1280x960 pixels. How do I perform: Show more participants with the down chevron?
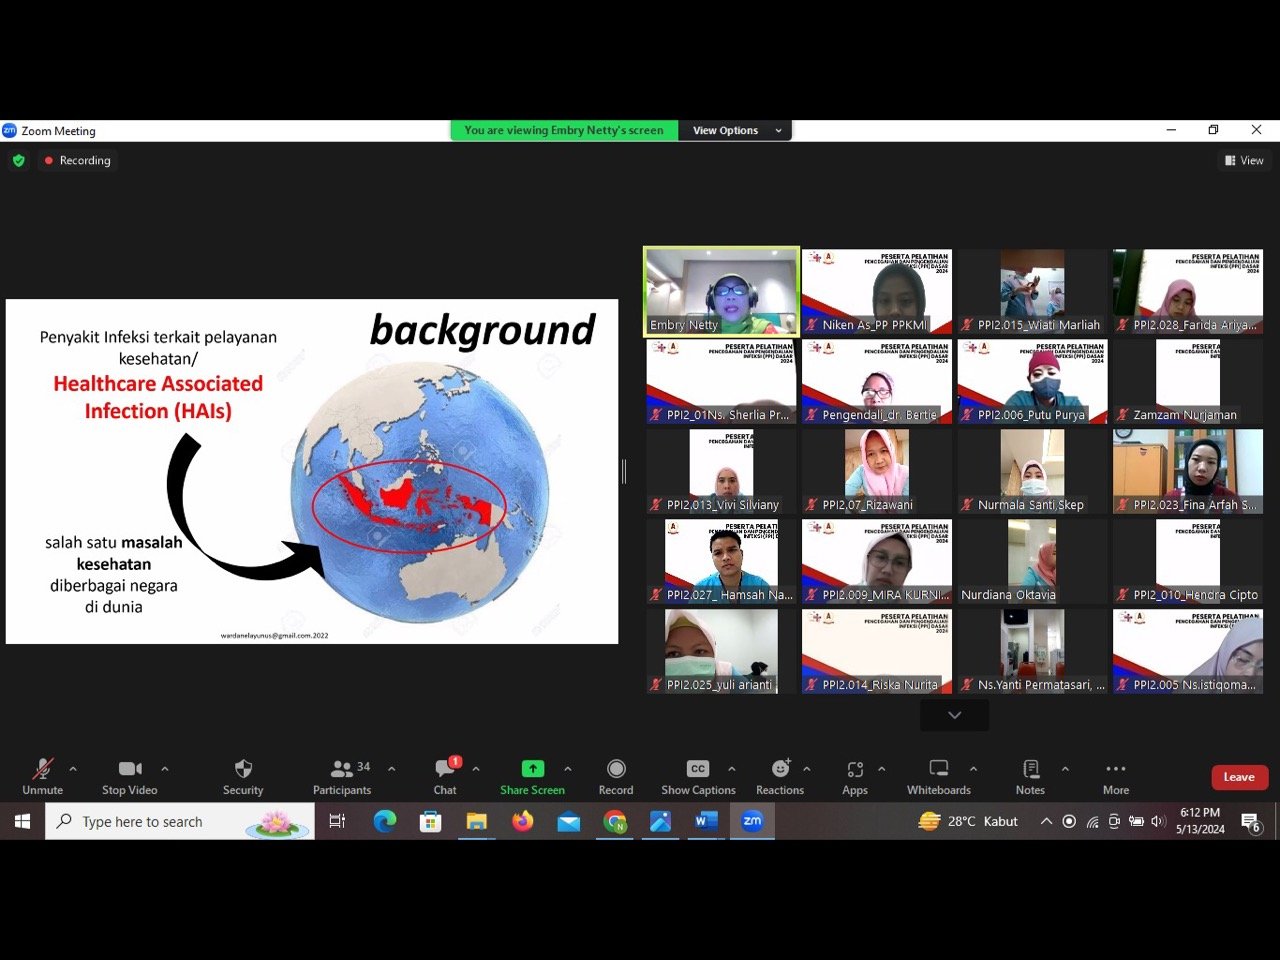click(x=954, y=715)
